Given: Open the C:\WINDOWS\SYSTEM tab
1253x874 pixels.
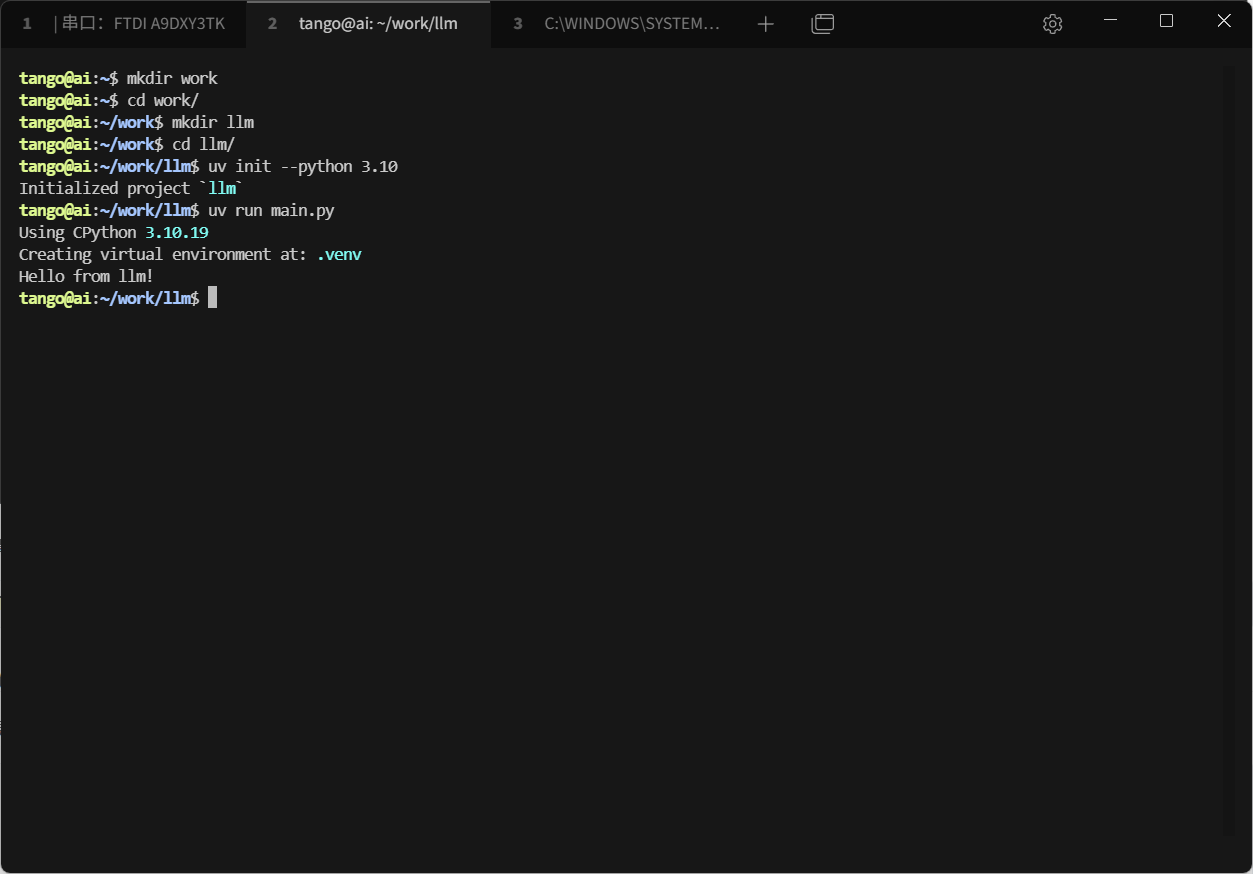Looking at the screenshot, I should [x=615, y=24].
